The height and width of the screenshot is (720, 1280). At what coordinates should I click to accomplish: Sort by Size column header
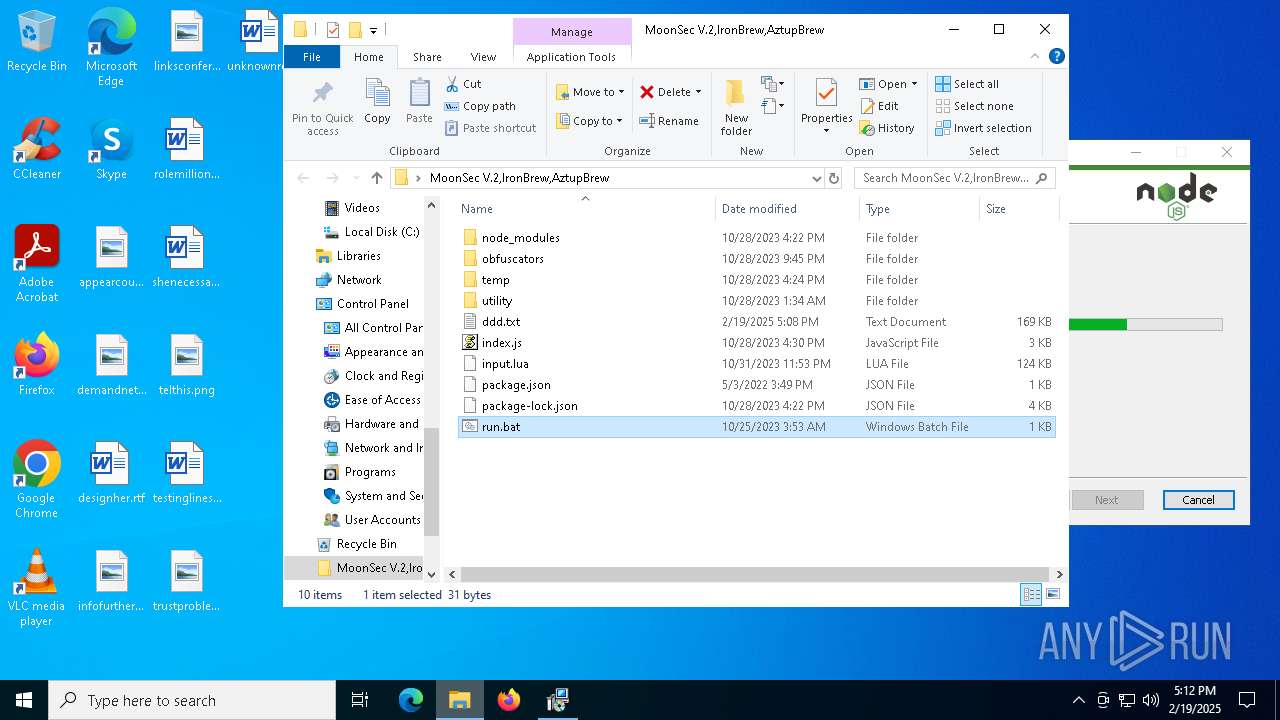coord(1018,209)
